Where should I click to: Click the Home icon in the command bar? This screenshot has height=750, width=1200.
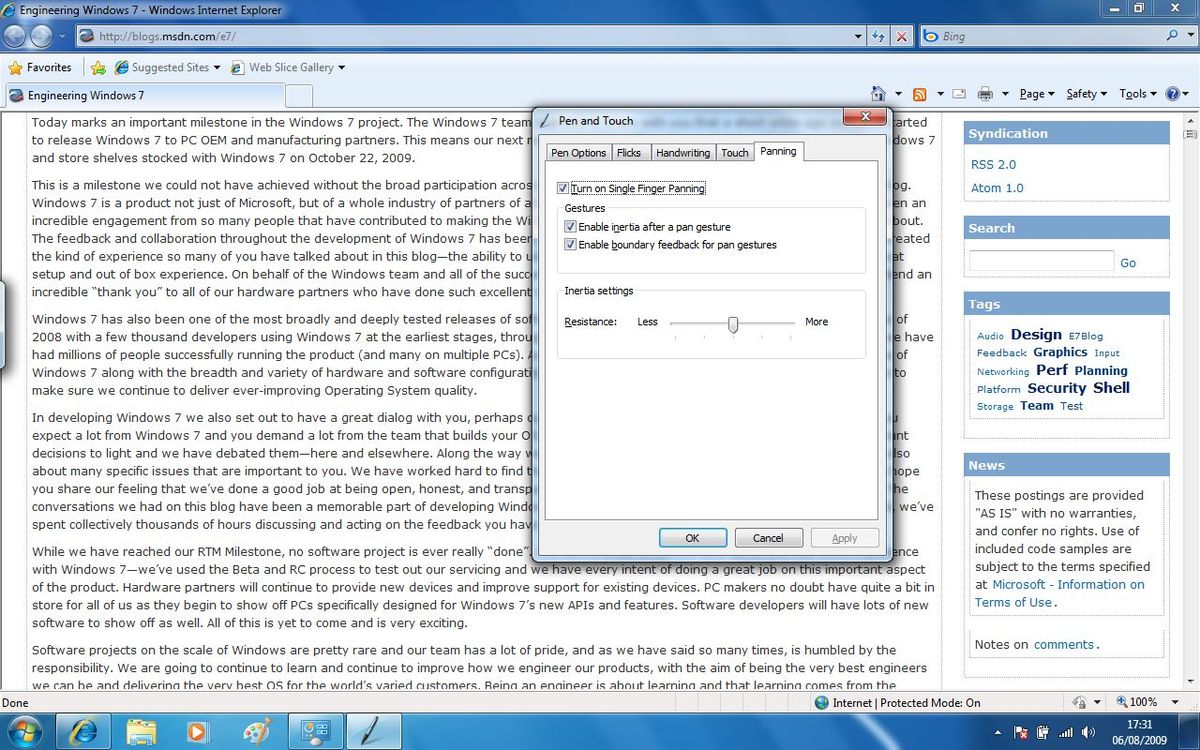[x=877, y=93]
